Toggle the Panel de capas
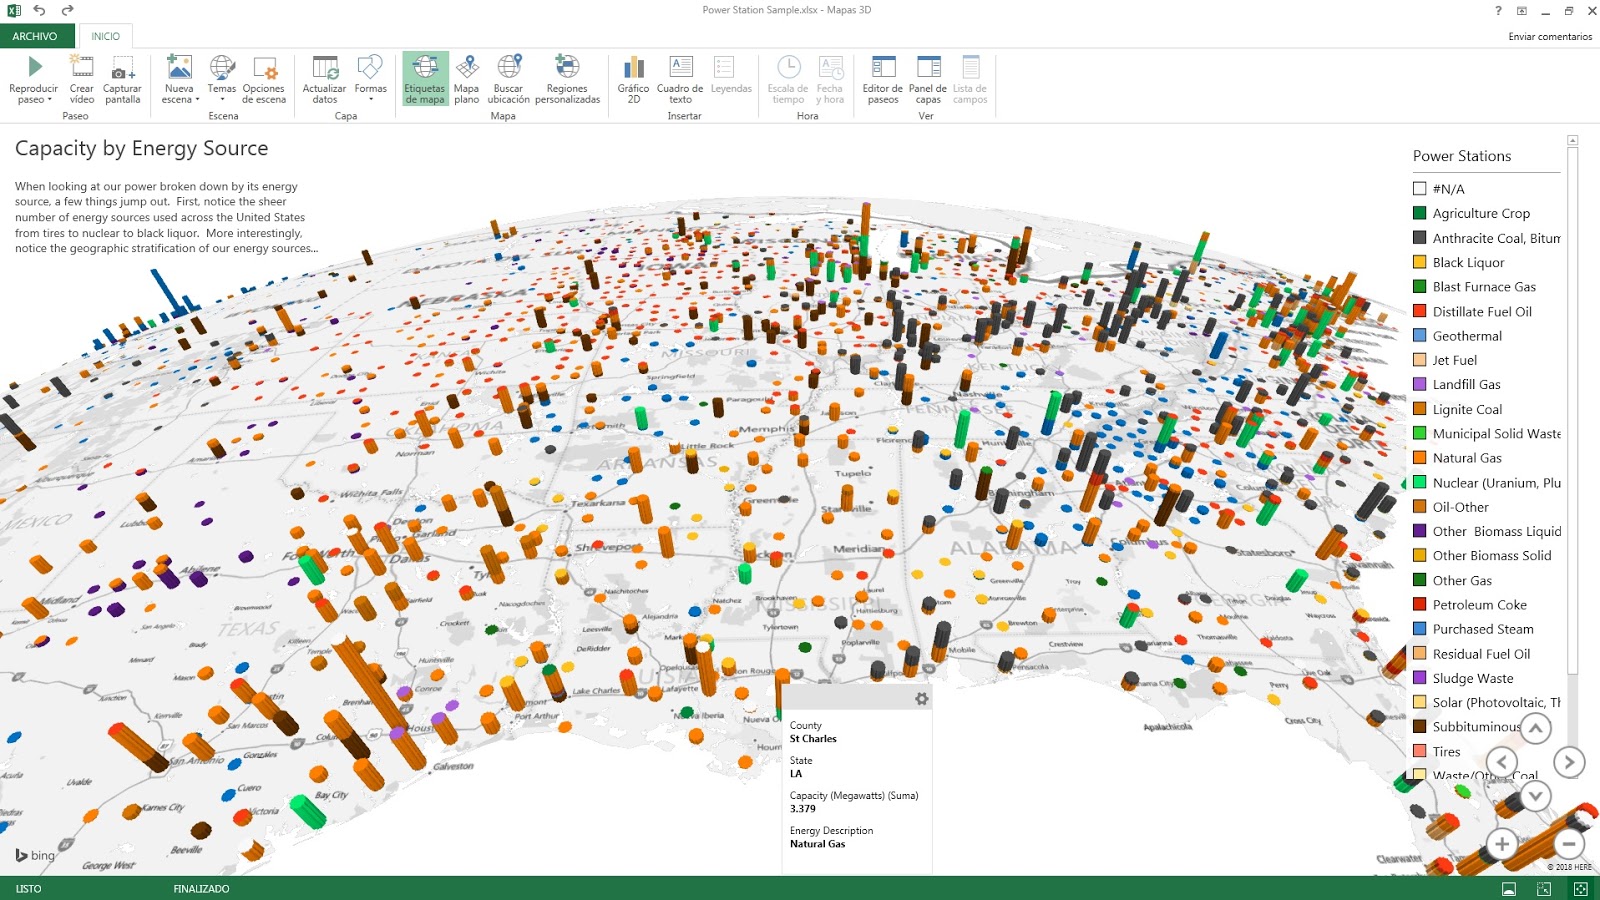The width and height of the screenshot is (1600, 900). [928, 79]
